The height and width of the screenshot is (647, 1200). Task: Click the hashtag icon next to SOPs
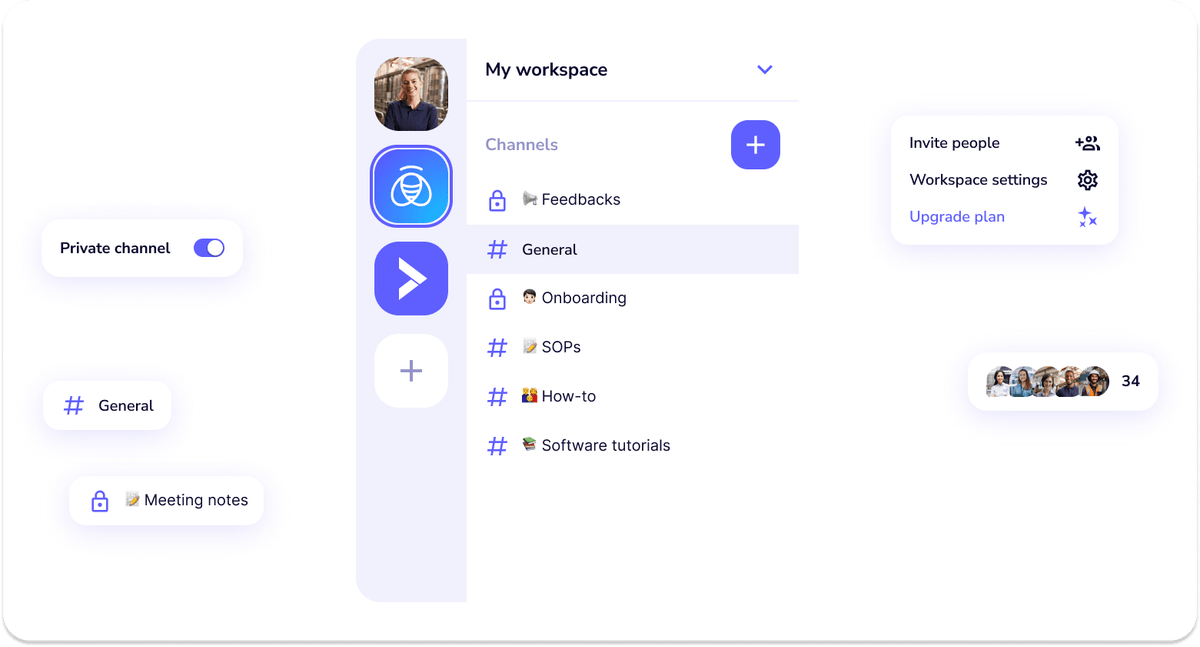click(497, 347)
